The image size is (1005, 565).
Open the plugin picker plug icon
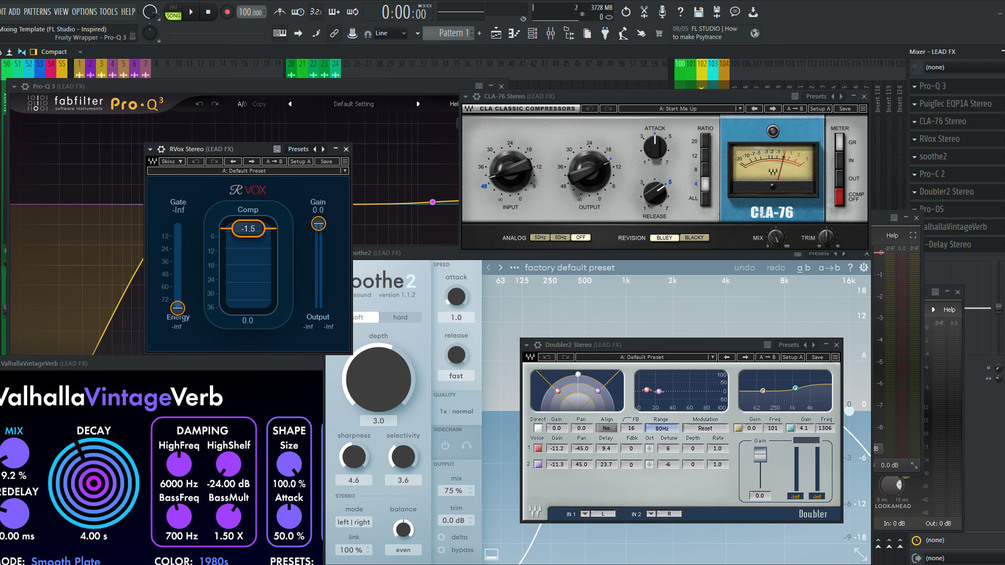pyautogui.click(x=604, y=33)
